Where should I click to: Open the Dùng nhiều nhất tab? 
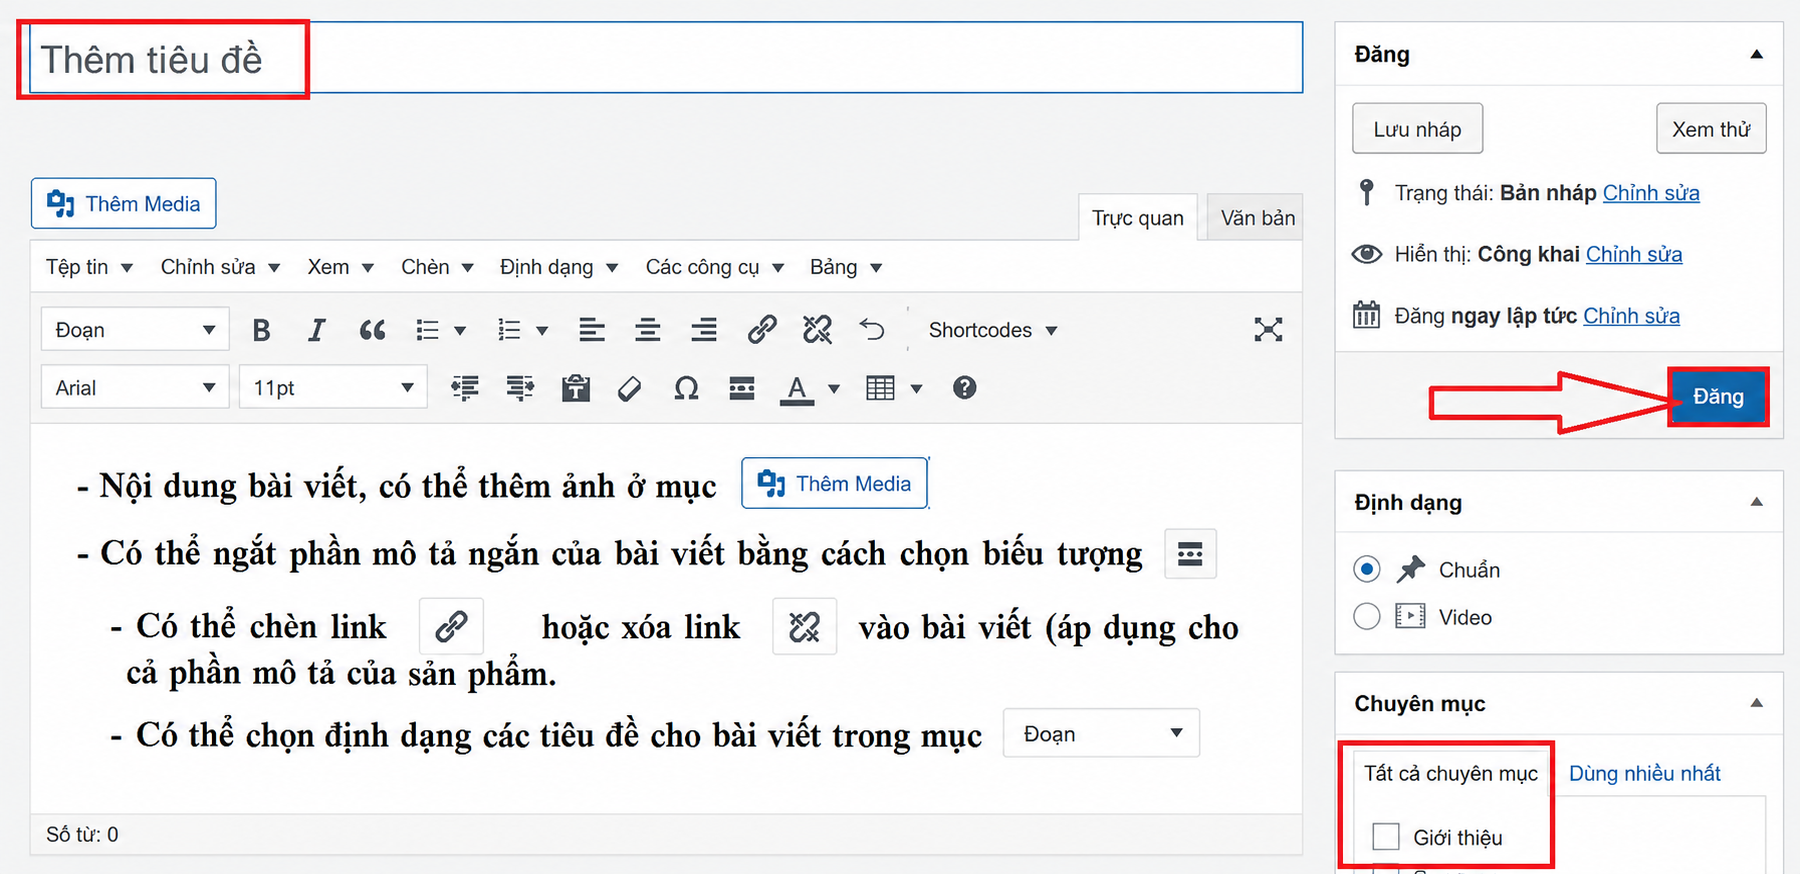tap(1644, 773)
